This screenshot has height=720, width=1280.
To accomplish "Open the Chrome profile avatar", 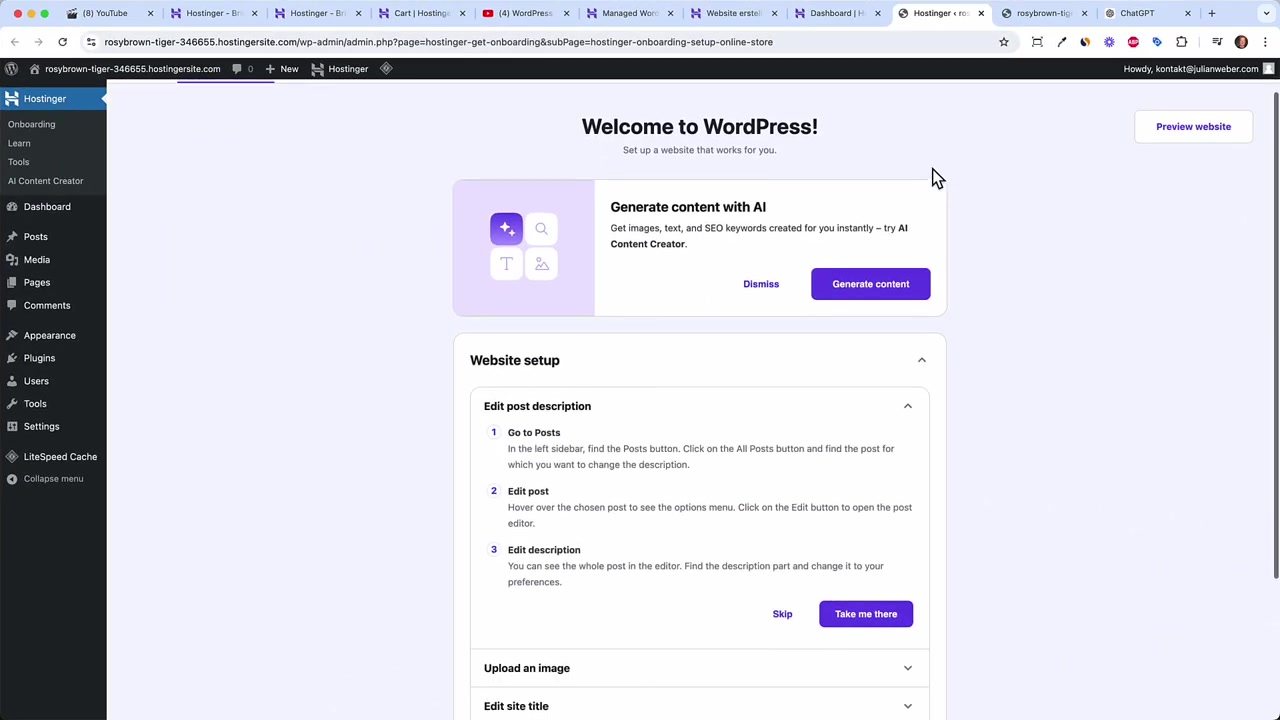I will pyautogui.click(x=1241, y=42).
